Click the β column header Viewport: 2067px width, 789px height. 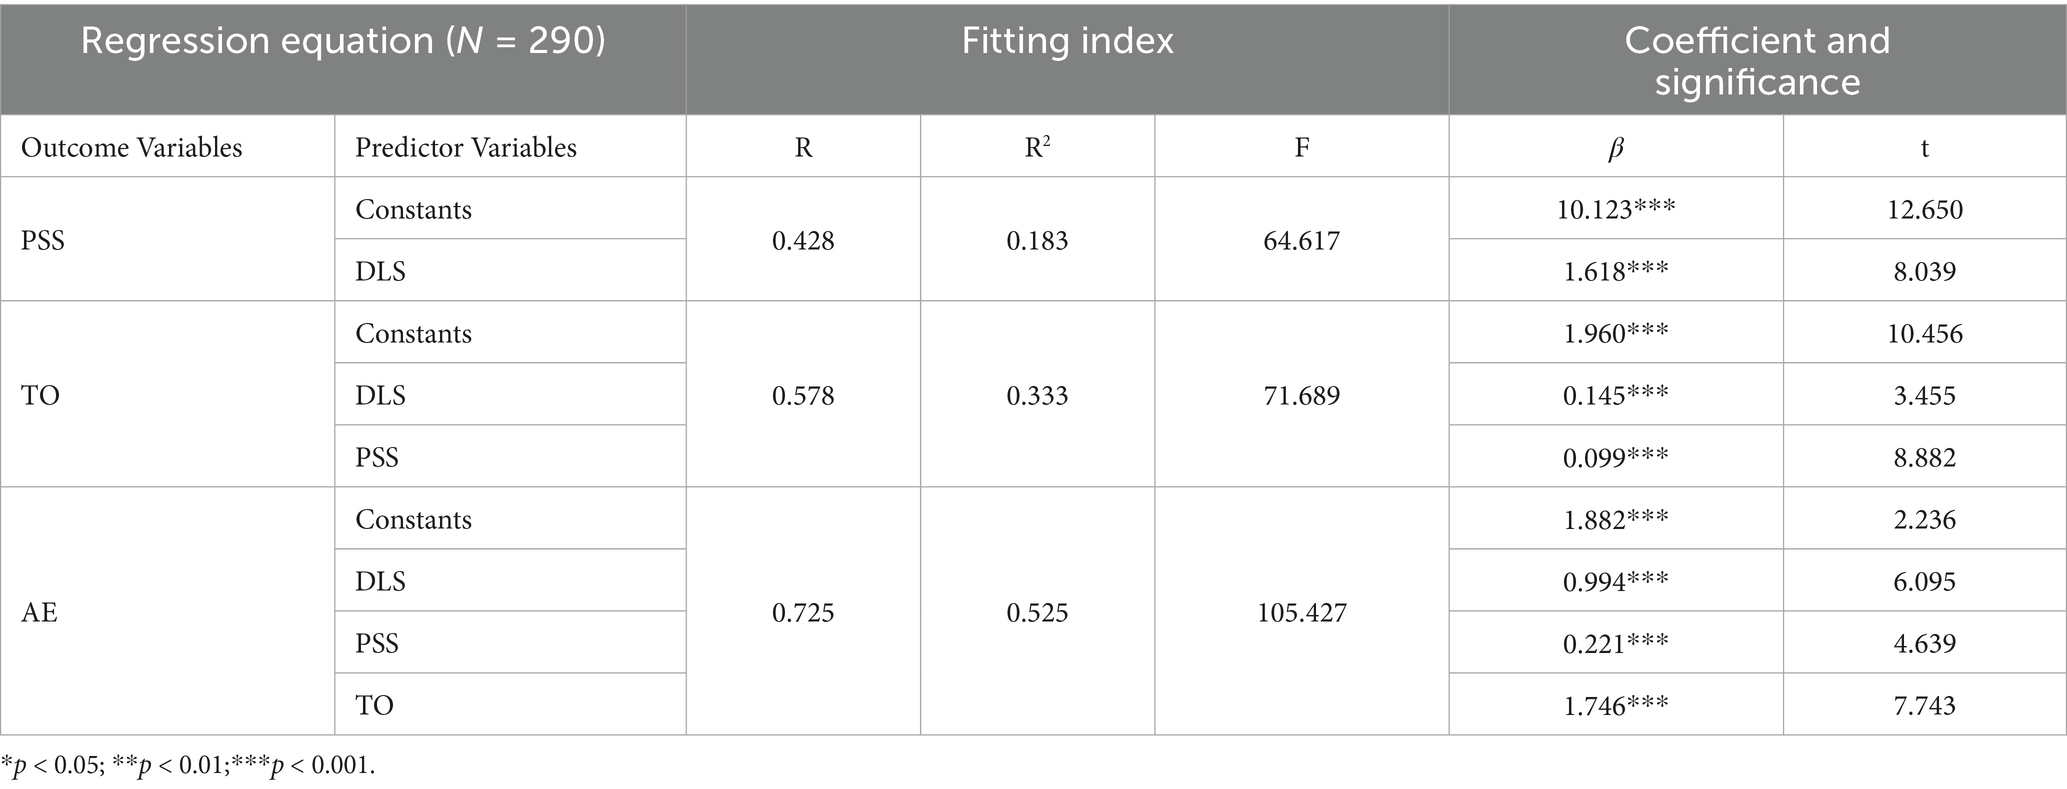(x=1616, y=148)
